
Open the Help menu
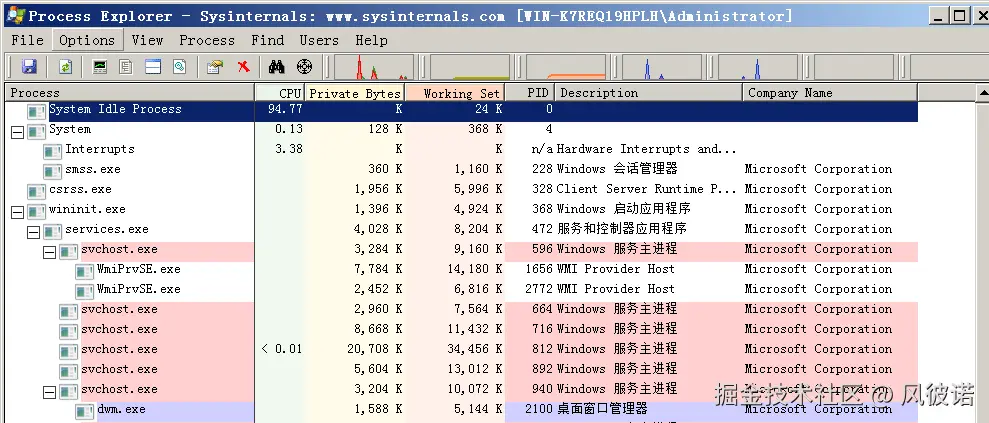pos(372,40)
